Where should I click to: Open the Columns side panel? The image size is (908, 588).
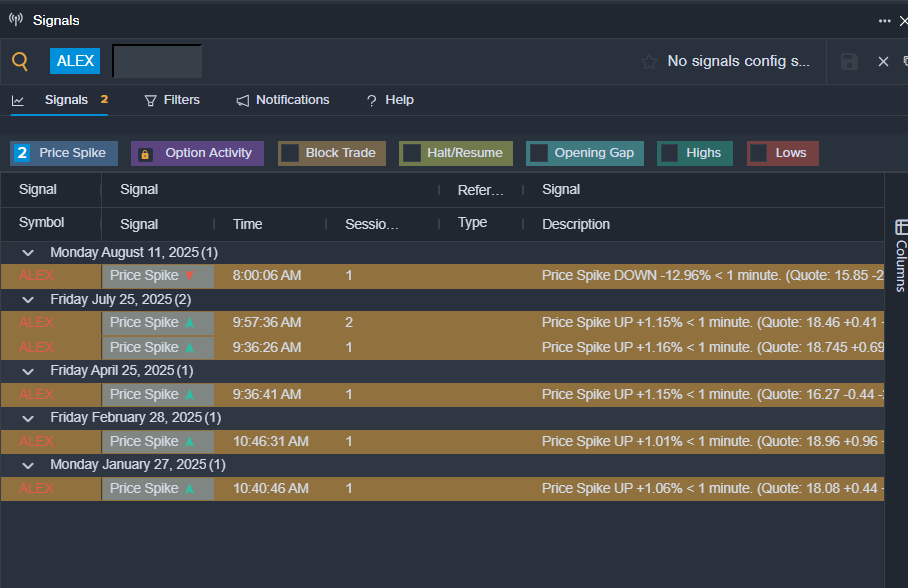(x=900, y=254)
